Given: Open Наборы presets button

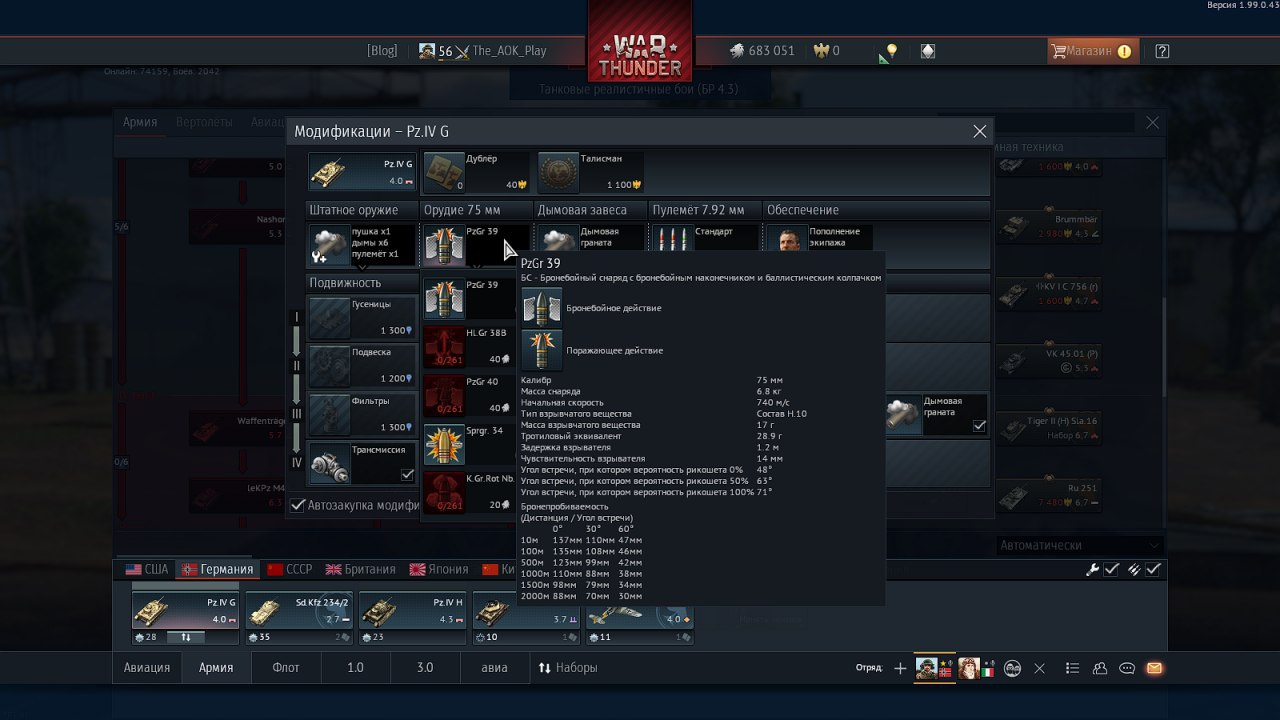Looking at the screenshot, I should click(568, 668).
